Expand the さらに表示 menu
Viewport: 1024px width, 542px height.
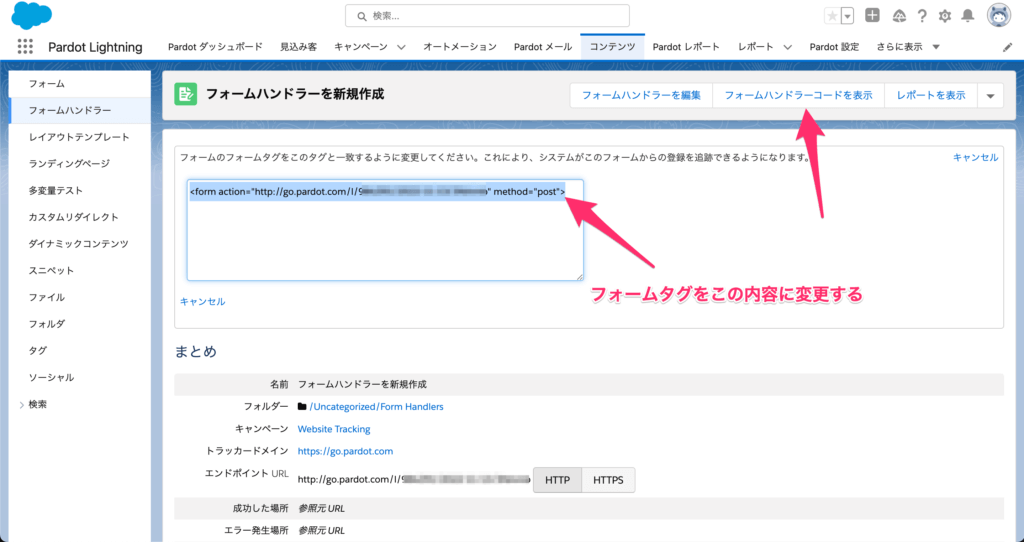(x=908, y=47)
